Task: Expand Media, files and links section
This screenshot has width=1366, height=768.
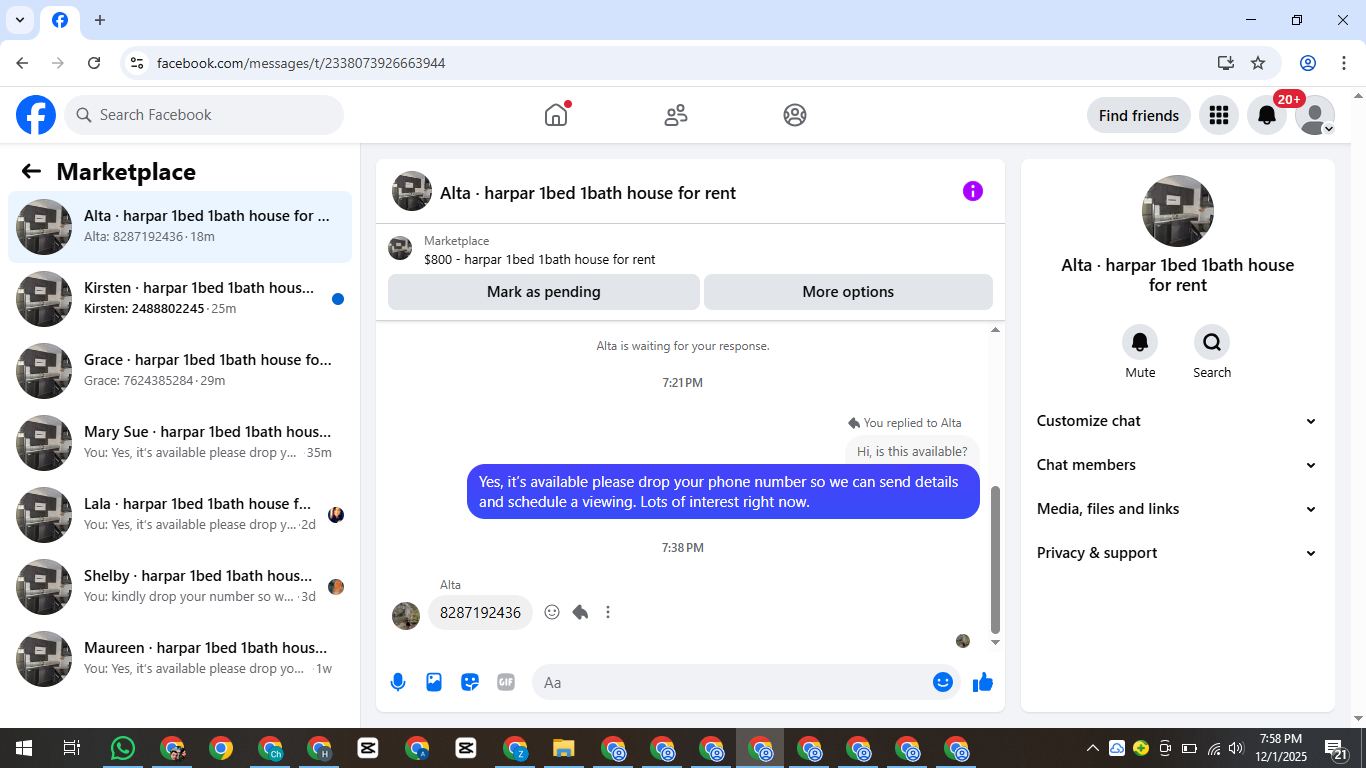Action: tap(1178, 509)
